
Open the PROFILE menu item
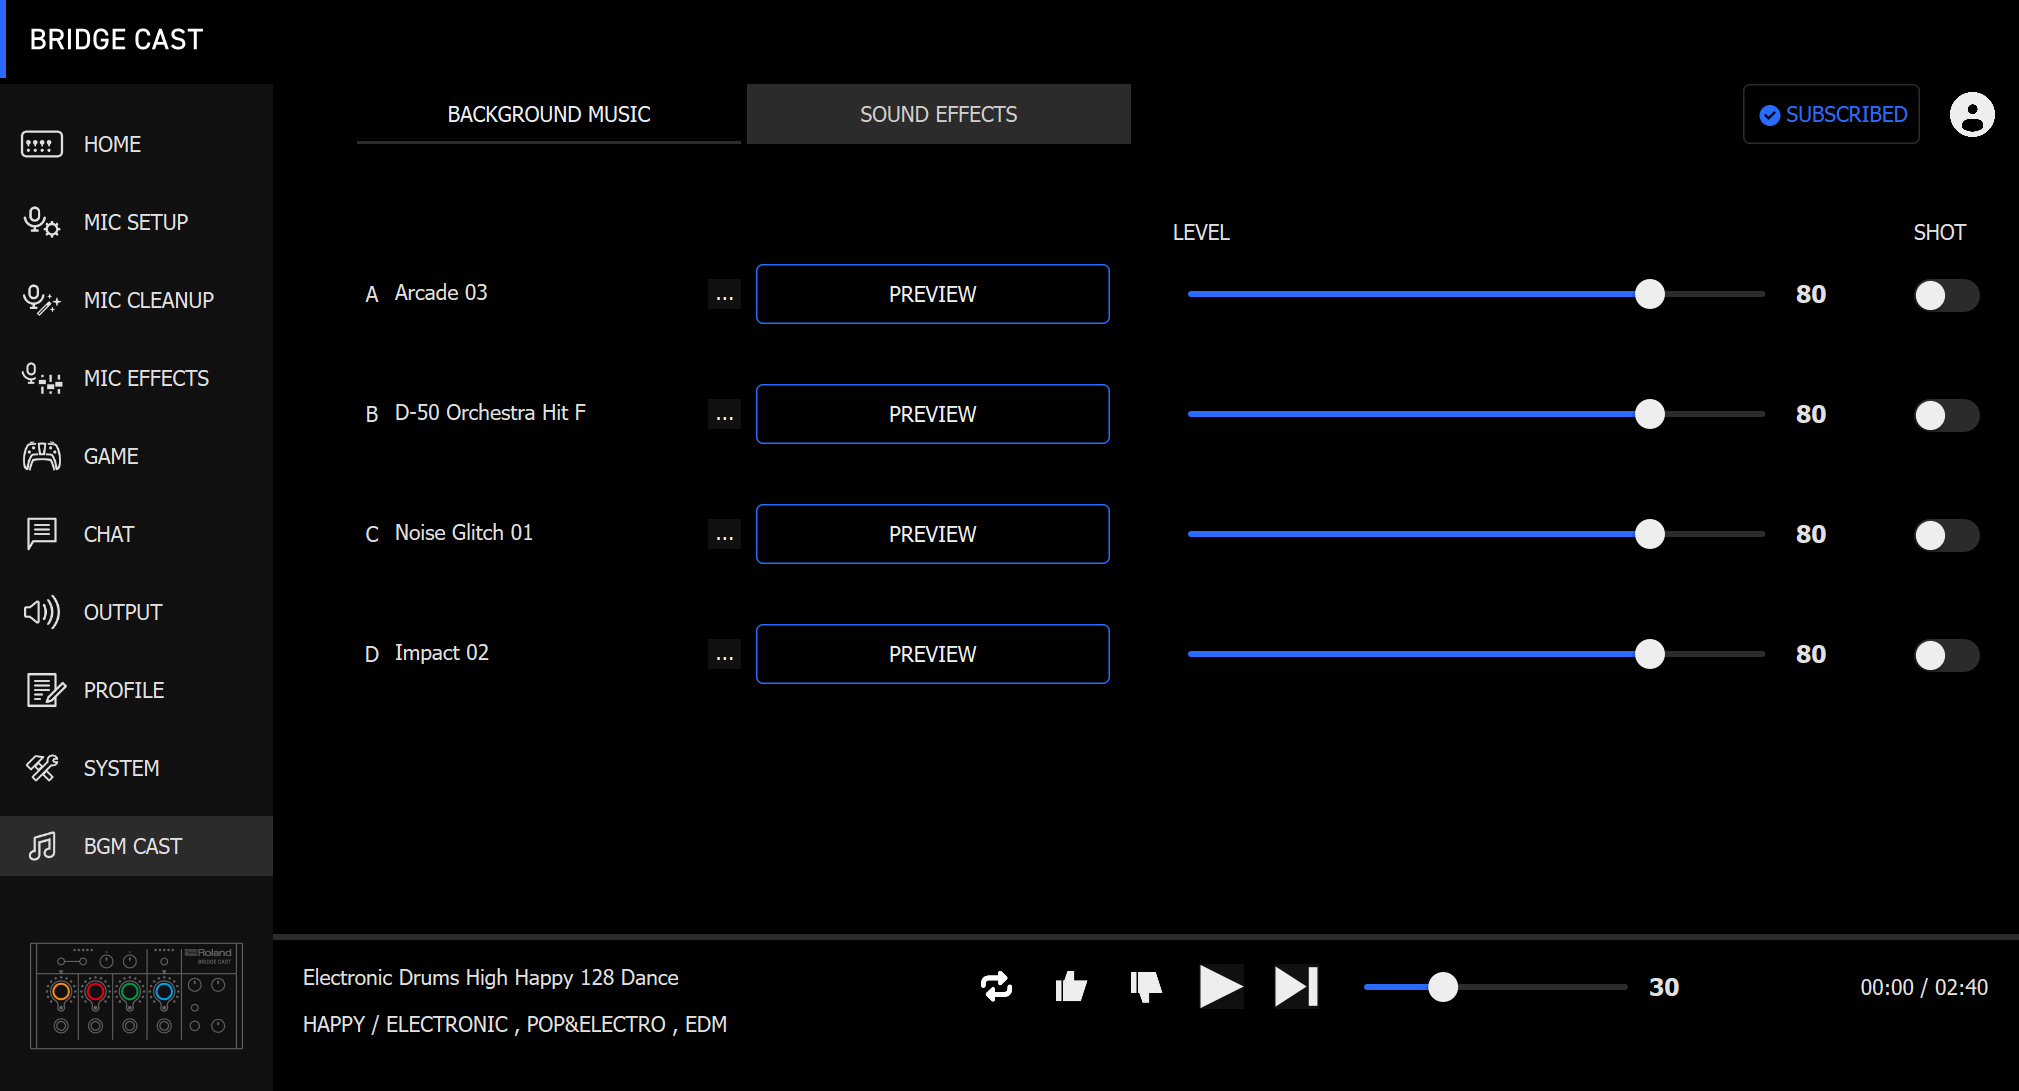point(136,690)
